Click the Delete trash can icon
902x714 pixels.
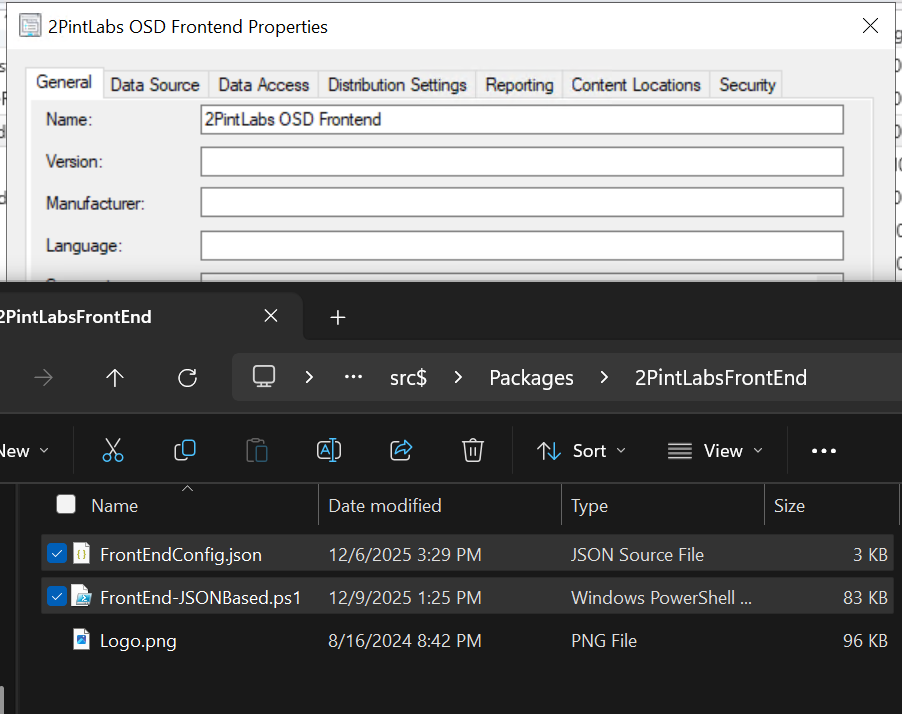[x=473, y=451]
